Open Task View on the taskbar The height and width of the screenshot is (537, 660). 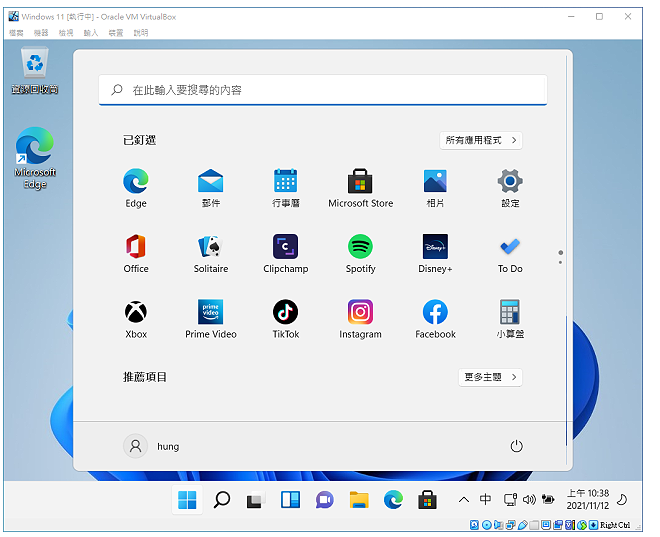click(x=255, y=500)
